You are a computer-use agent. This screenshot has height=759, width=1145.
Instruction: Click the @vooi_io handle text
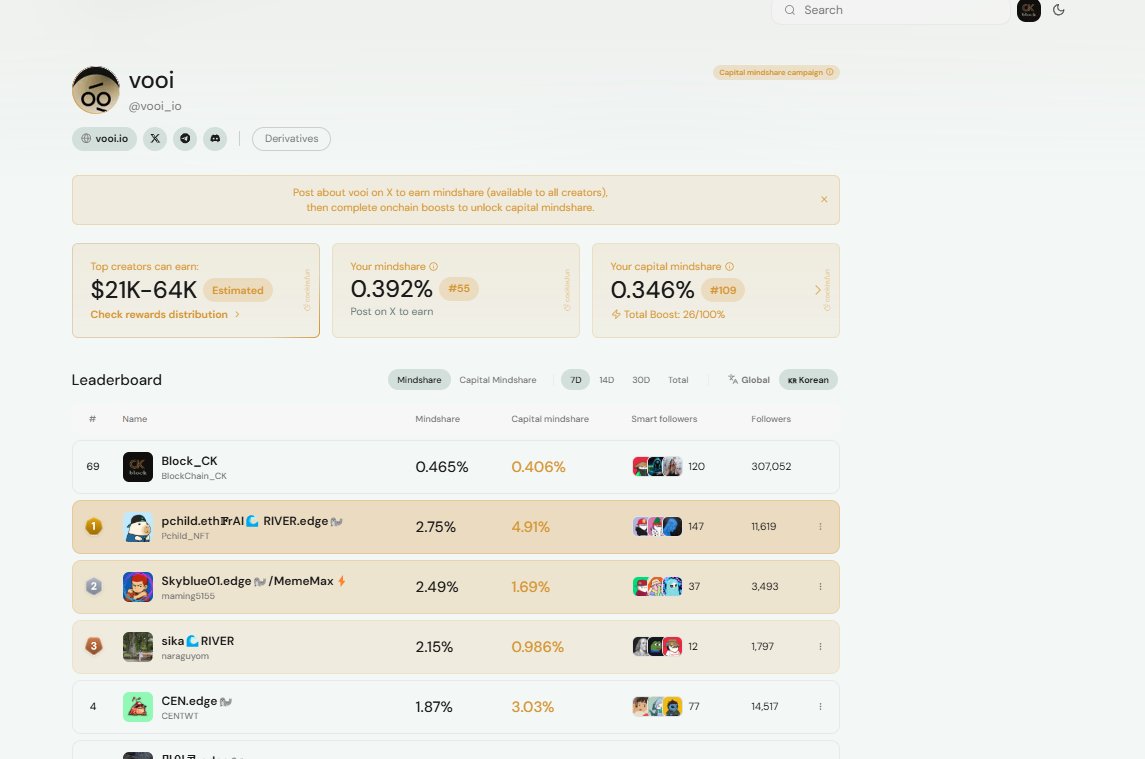[x=155, y=106]
